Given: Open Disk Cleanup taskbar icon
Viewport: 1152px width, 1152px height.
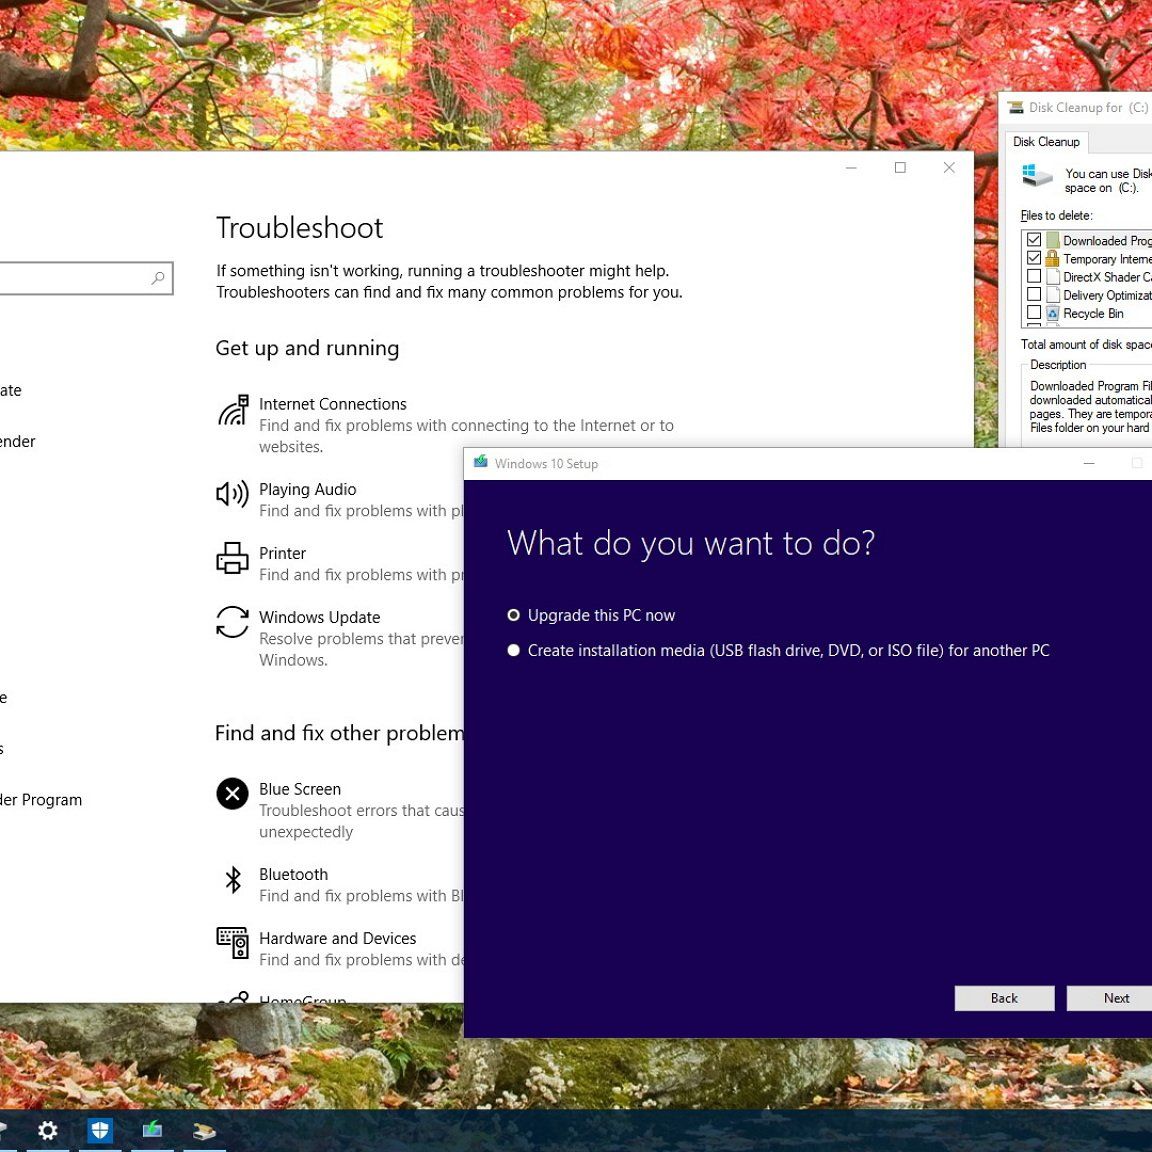Looking at the screenshot, I should [x=204, y=1131].
